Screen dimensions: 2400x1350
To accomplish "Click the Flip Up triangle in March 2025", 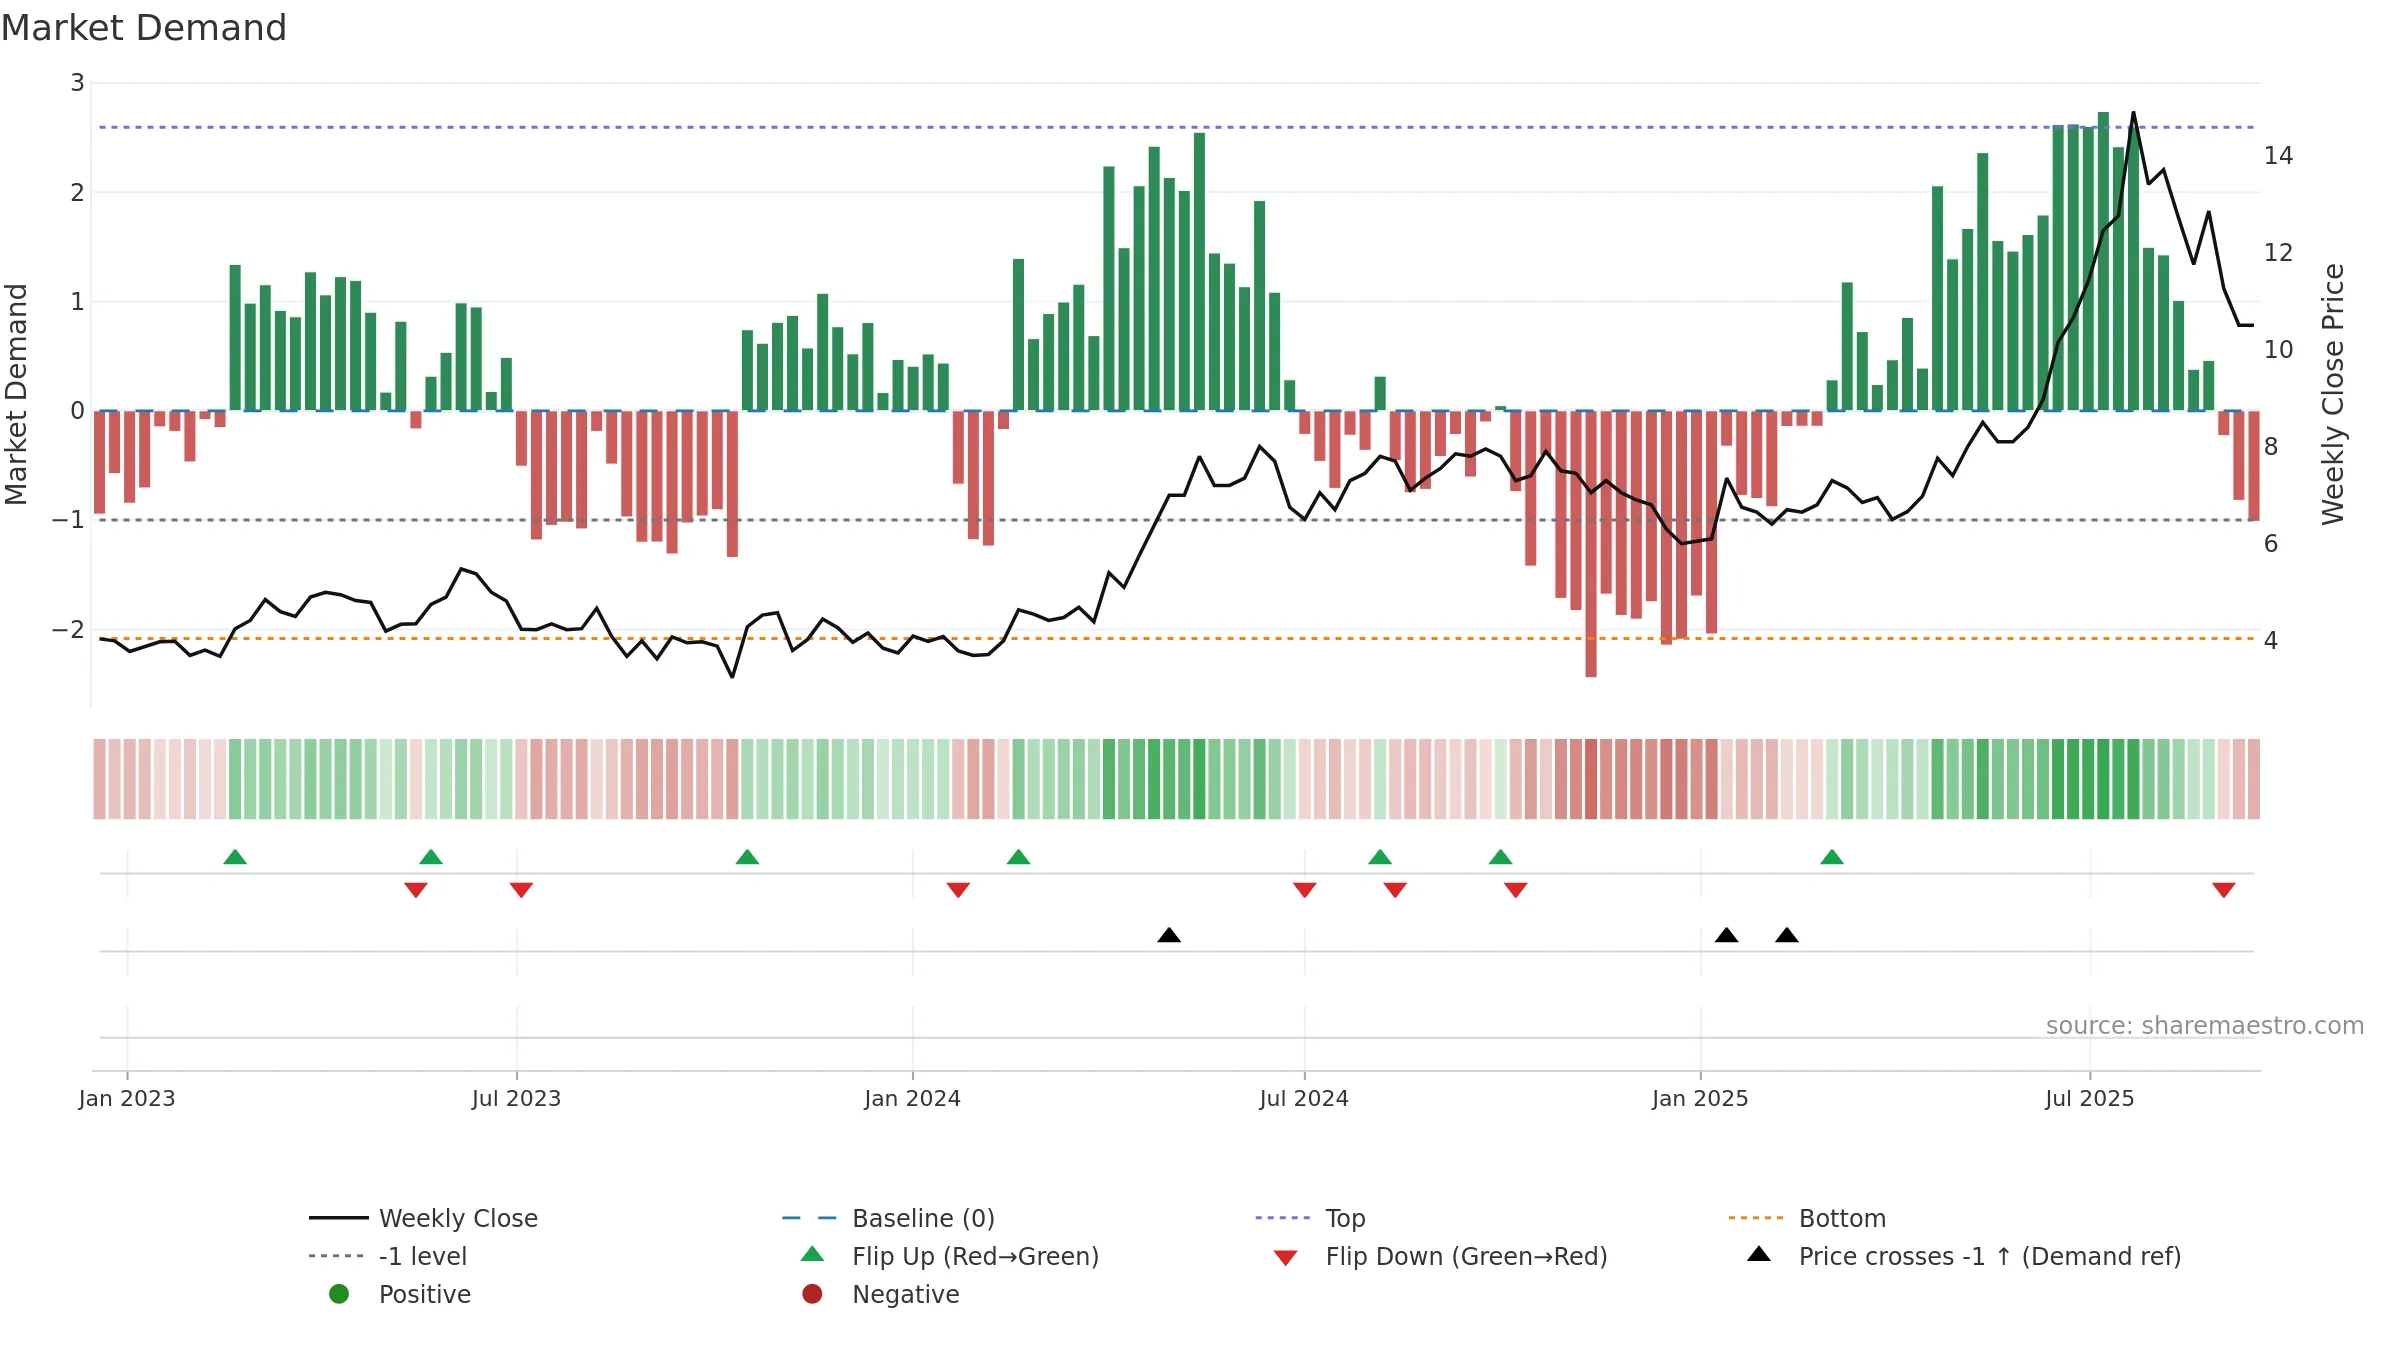I will click(1832, 857).
